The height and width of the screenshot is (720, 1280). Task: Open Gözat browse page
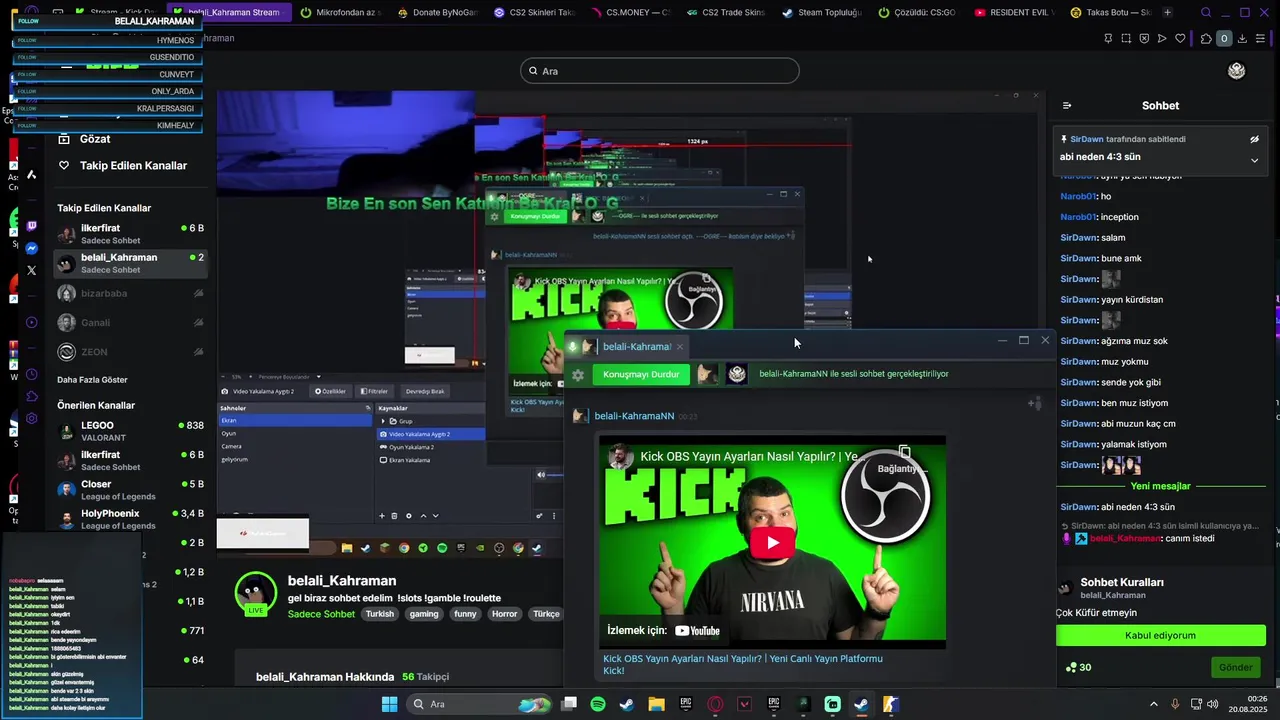[x=95, y=139]
